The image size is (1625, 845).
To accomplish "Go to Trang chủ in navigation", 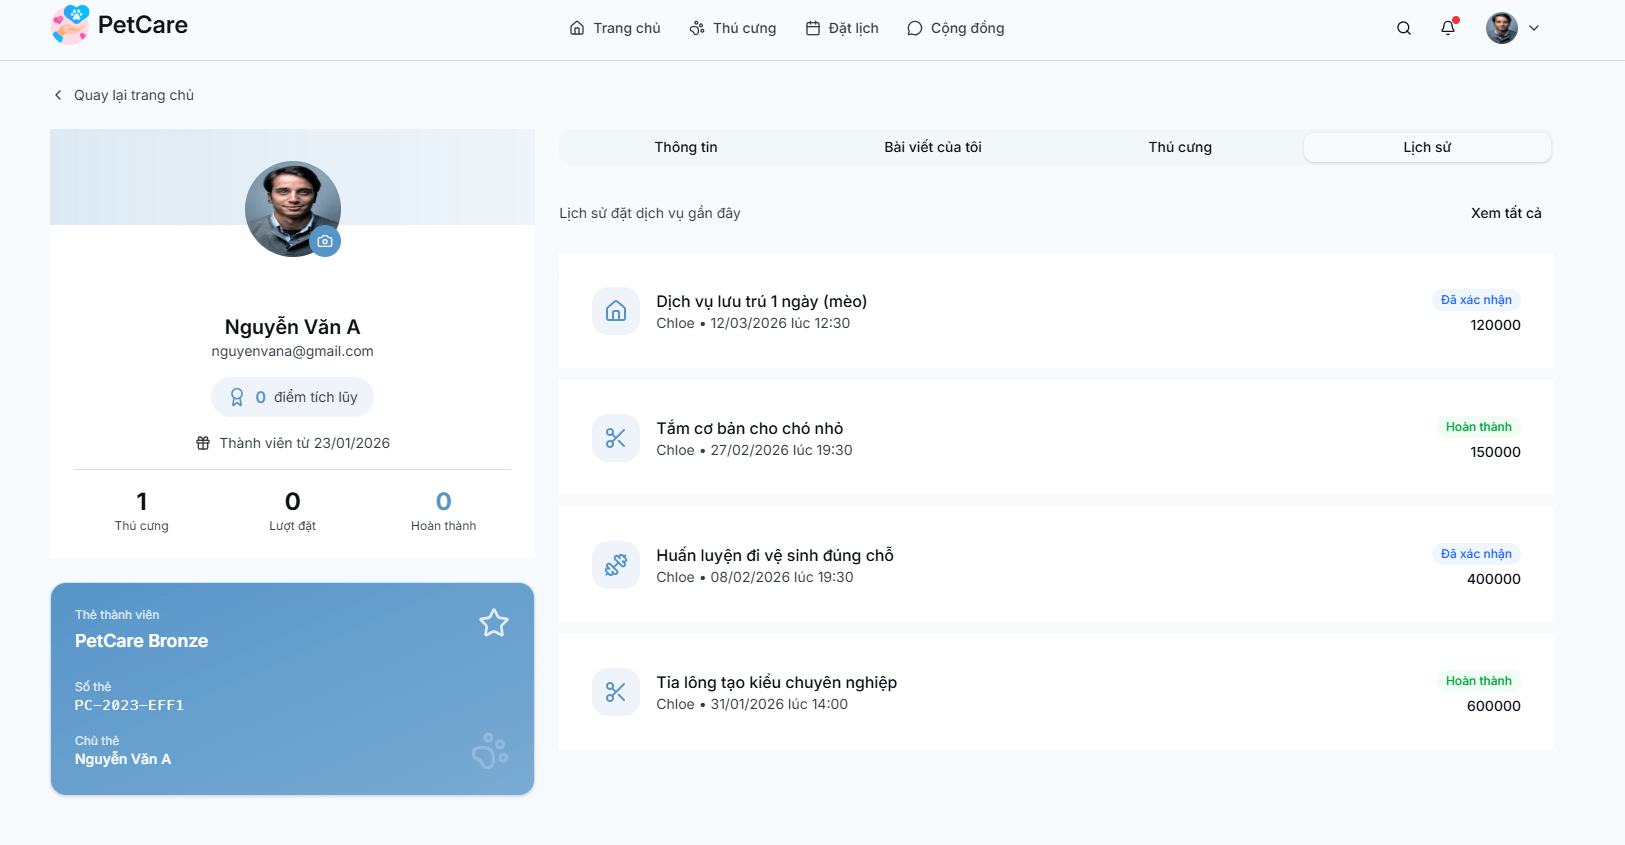I will click(615, 28).
